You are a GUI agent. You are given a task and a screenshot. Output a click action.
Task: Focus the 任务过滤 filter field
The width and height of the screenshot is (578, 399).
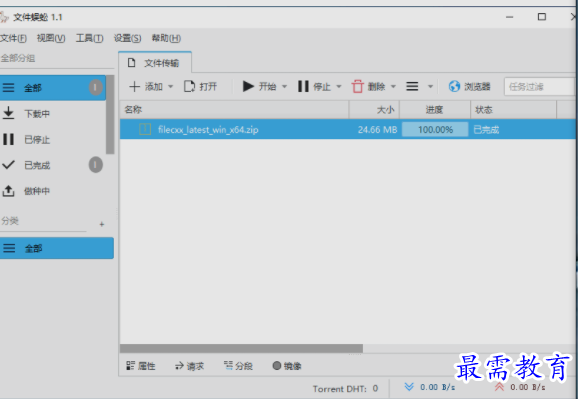(x=540, y=87)
